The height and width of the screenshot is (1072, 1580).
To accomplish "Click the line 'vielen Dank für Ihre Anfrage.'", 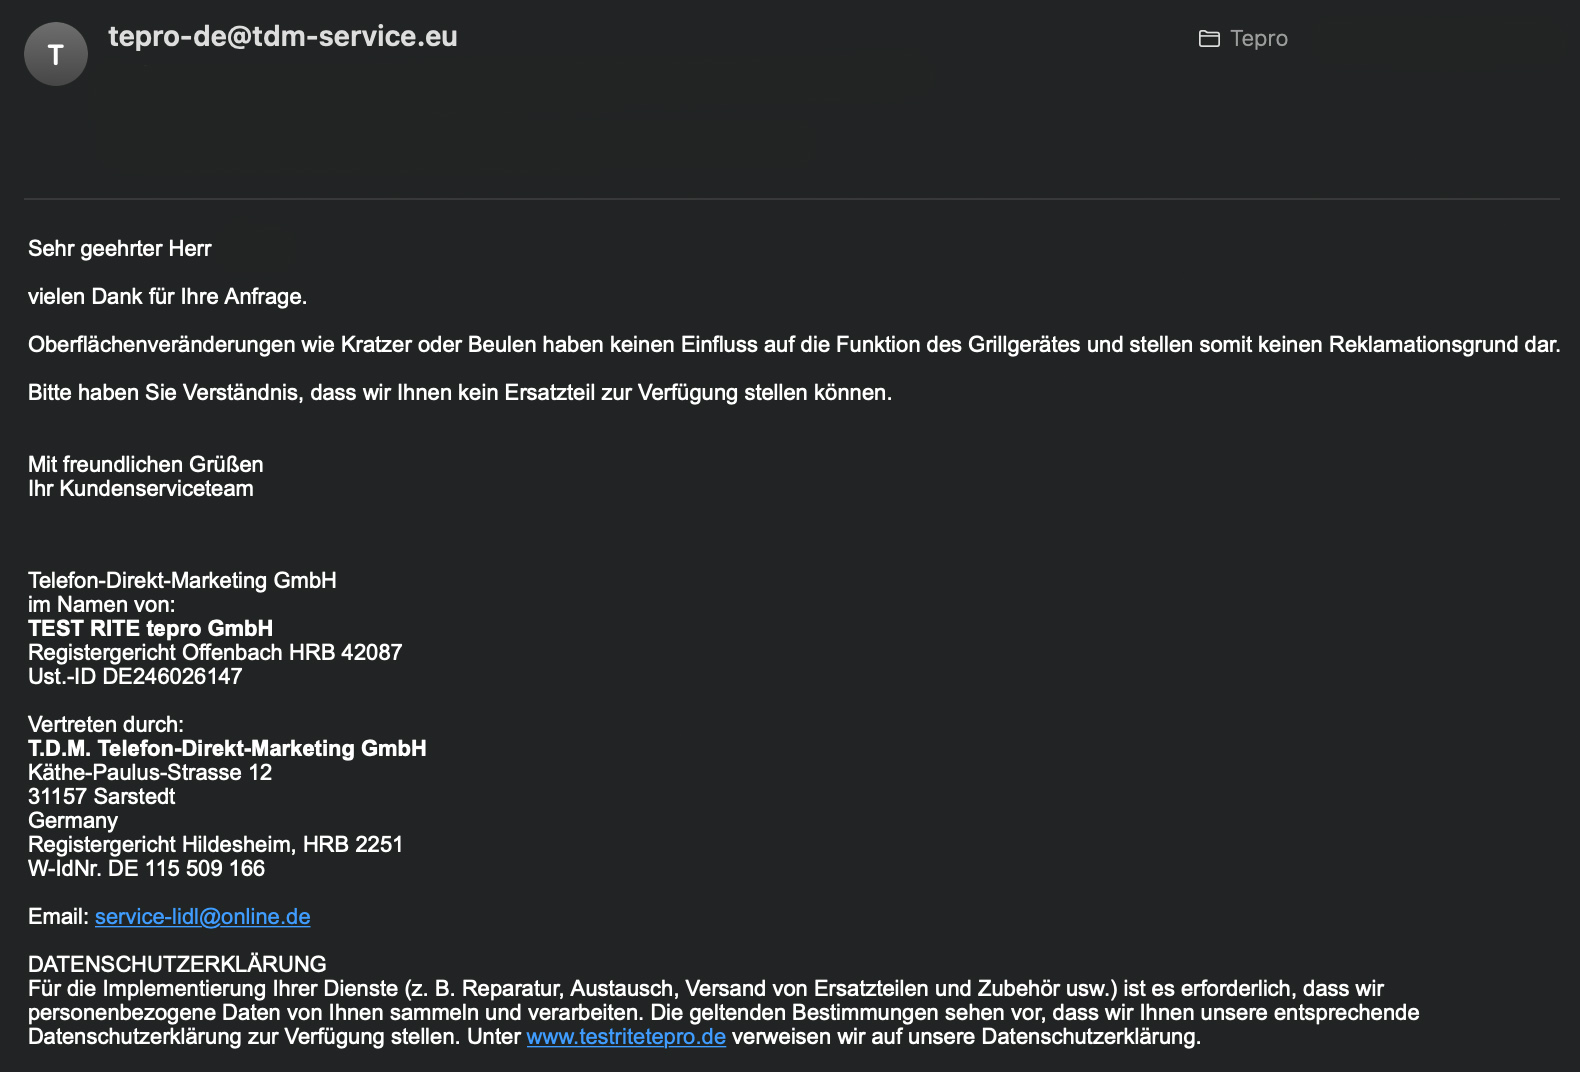I will tap(167, 296).
